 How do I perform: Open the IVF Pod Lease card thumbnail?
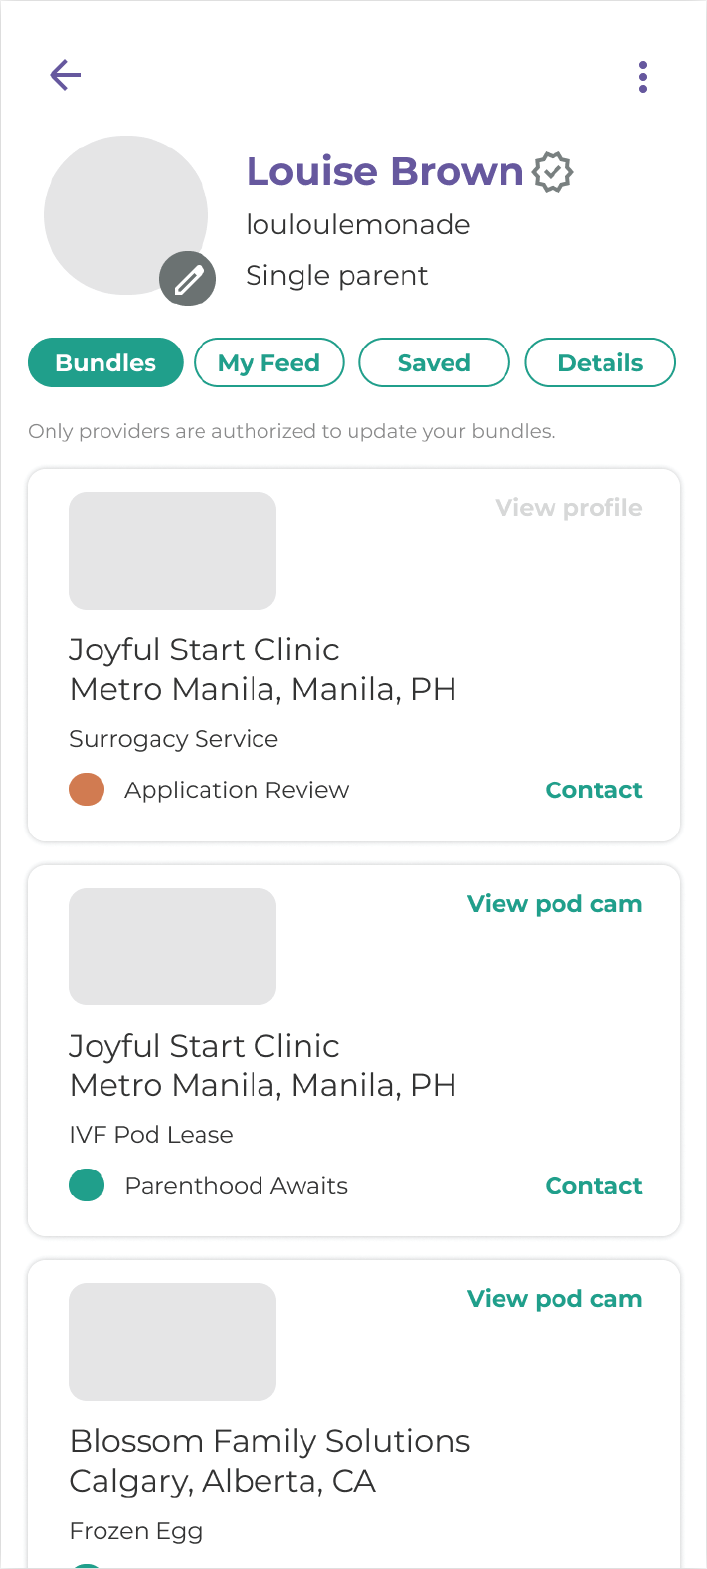172,946
